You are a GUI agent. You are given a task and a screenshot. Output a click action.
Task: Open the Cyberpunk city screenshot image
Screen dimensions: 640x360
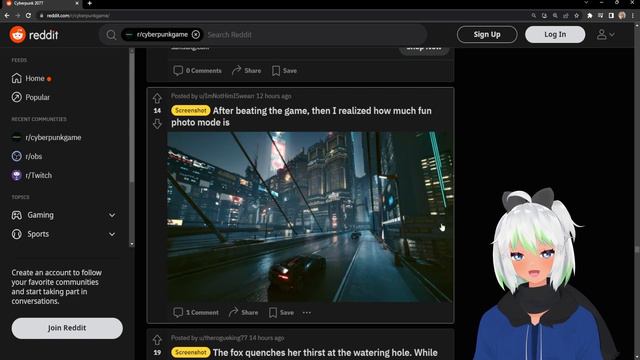tap(310, 217)
